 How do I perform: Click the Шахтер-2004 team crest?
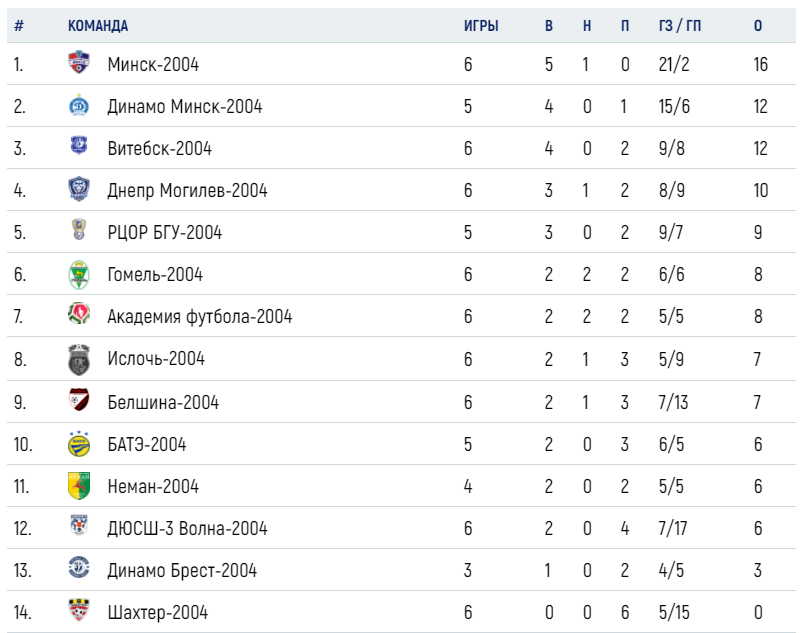[79, 610]
